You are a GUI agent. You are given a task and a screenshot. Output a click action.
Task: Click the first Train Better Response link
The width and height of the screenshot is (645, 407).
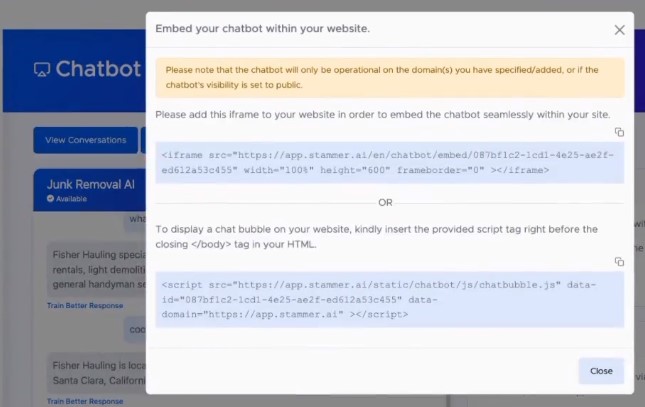[x=85, y=305]
